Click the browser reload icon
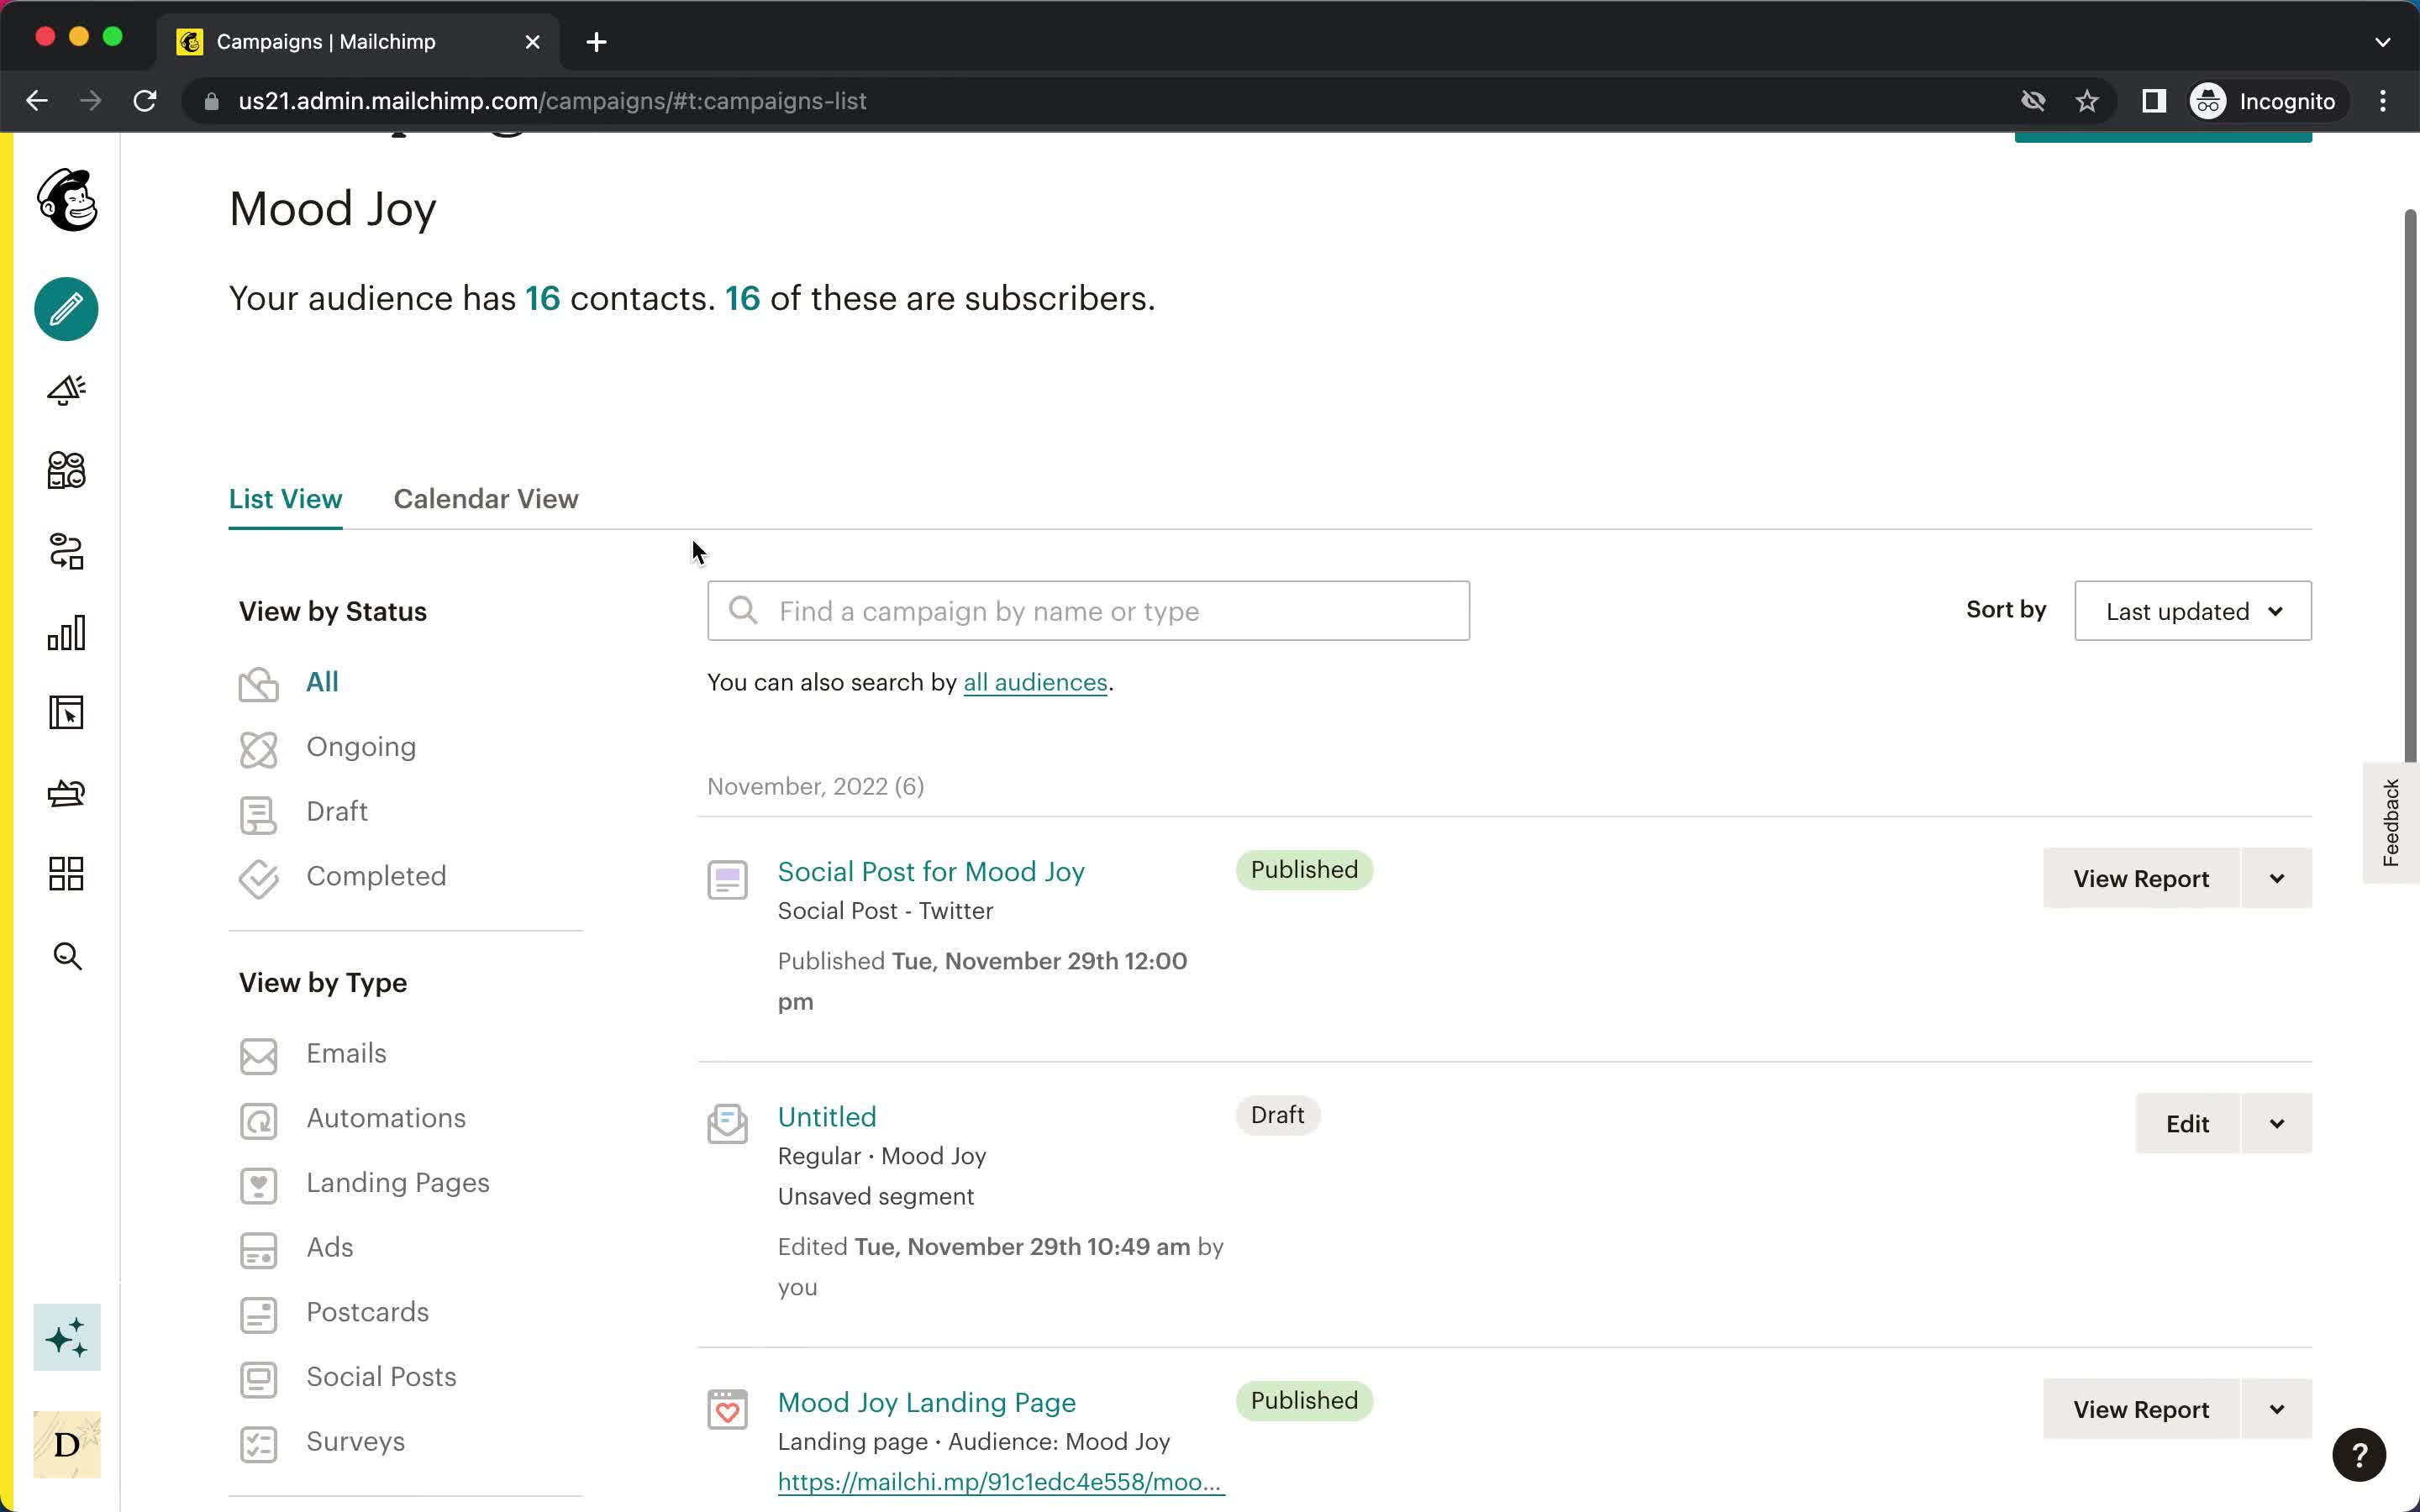 (x=145, y=101)
